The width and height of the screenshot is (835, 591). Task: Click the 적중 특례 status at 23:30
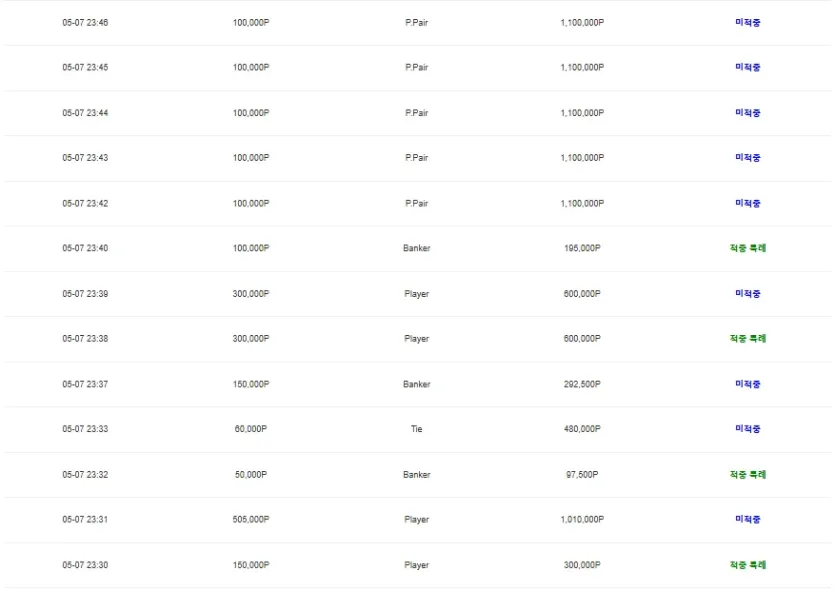(x=748, y=565)
